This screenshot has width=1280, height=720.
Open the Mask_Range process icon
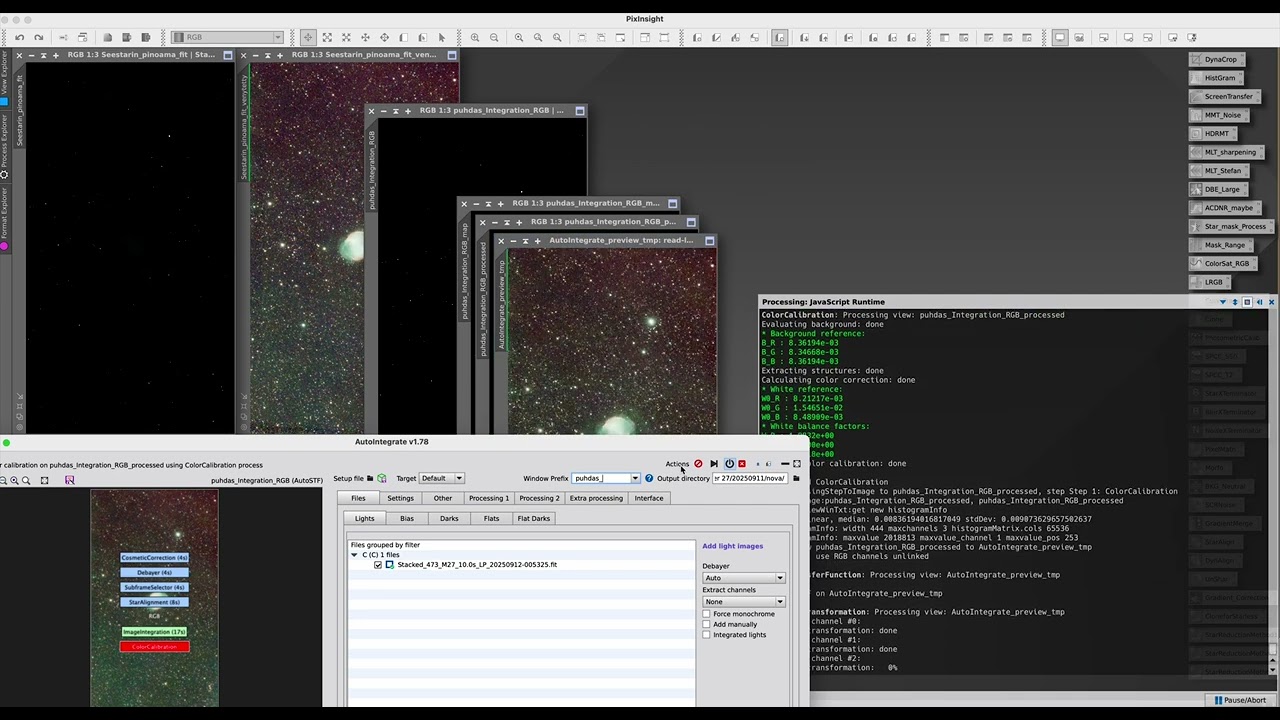[x=1220, y=245]
